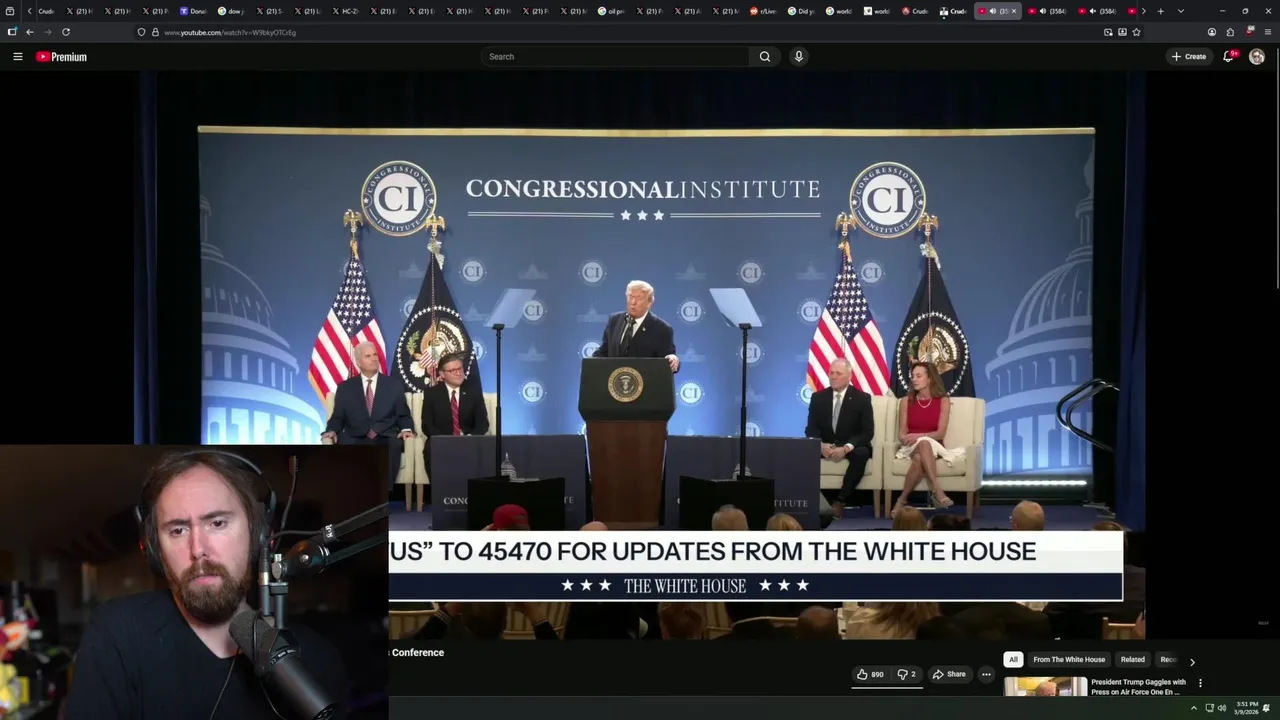Open YouTube notifications bell

(x=1229, y=57)
